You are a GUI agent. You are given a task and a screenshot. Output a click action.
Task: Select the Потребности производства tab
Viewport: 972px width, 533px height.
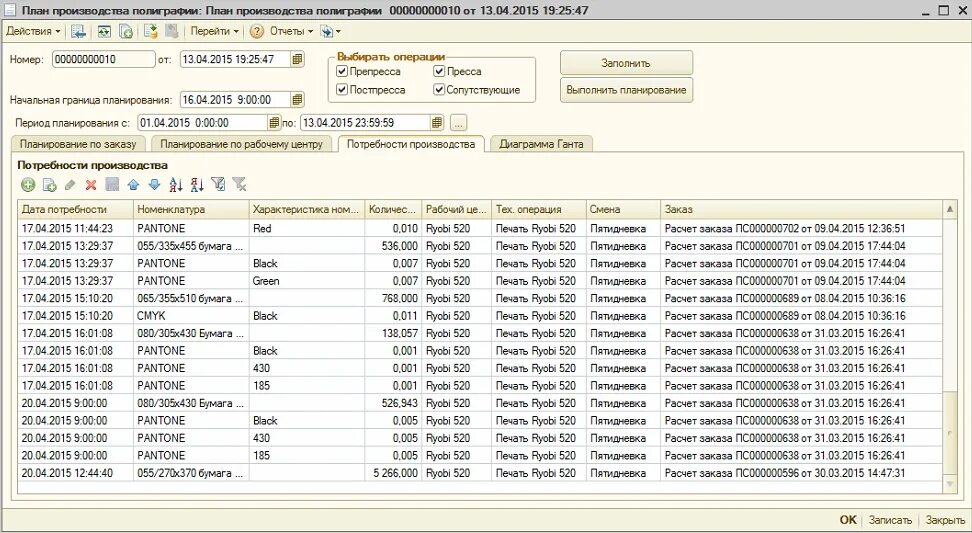(x=411, y=144)
